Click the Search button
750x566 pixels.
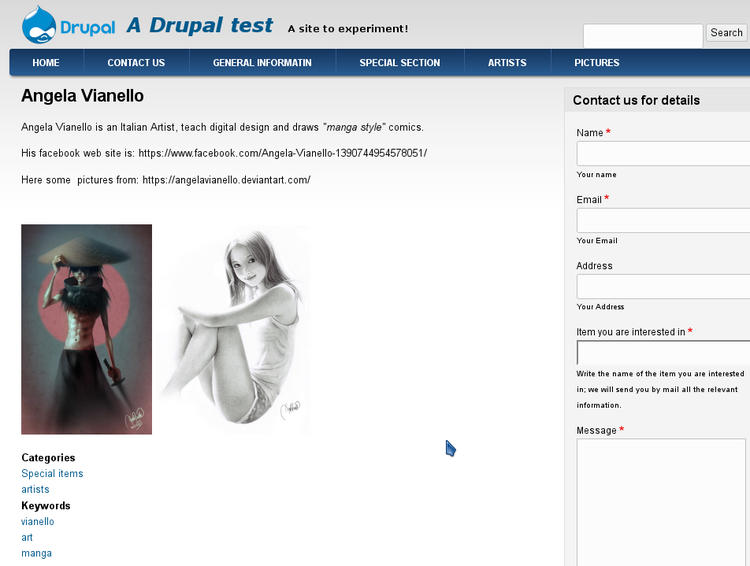726,33
